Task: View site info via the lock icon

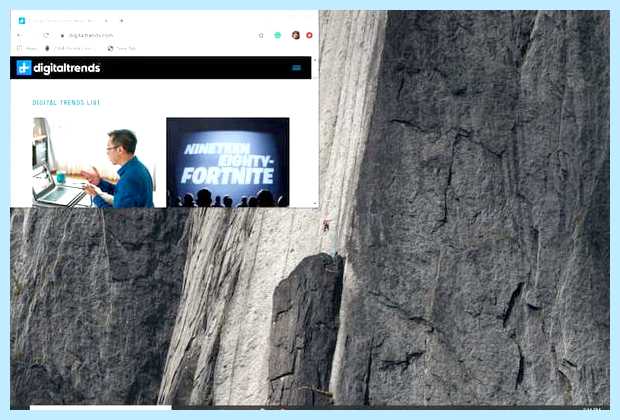Action: (x=62, y=36)
